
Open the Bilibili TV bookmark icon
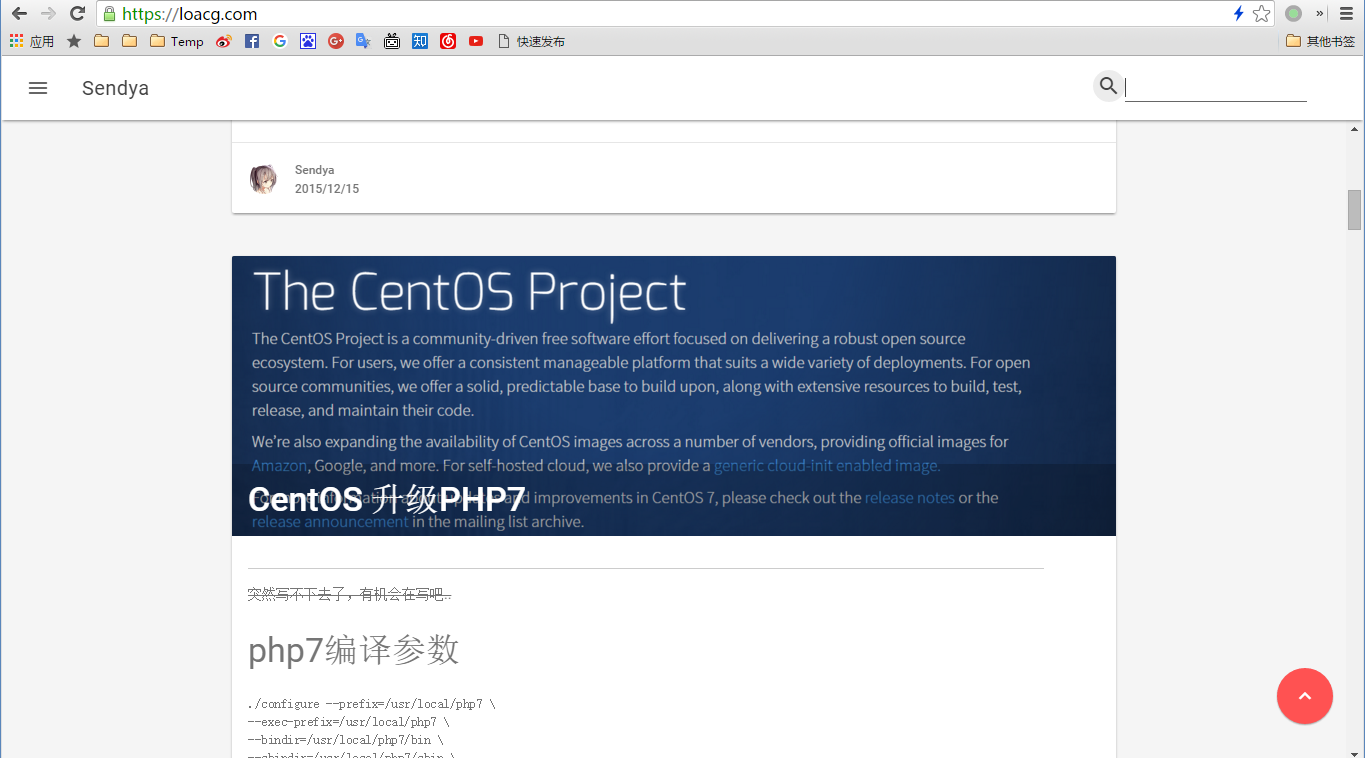(392, 41)
